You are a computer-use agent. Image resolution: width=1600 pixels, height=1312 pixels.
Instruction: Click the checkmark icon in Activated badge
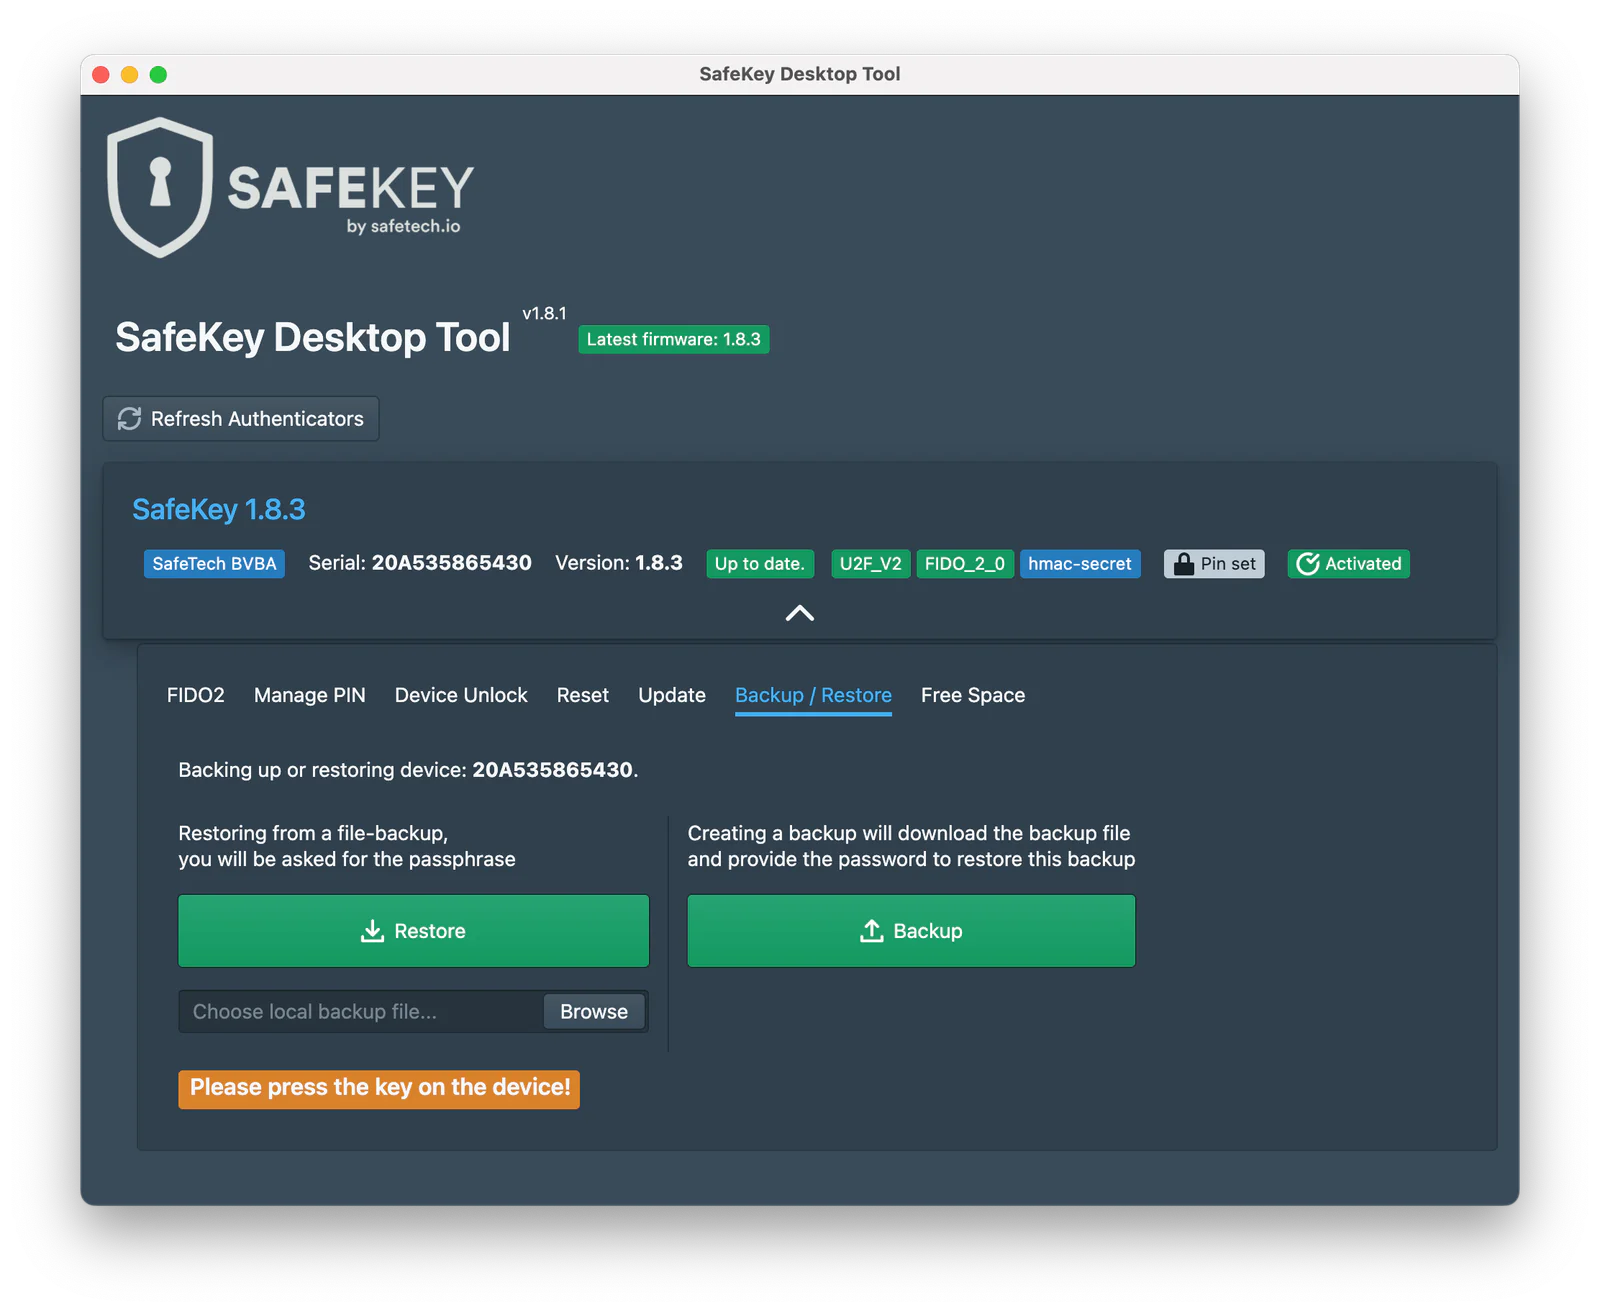point(1308,564)
